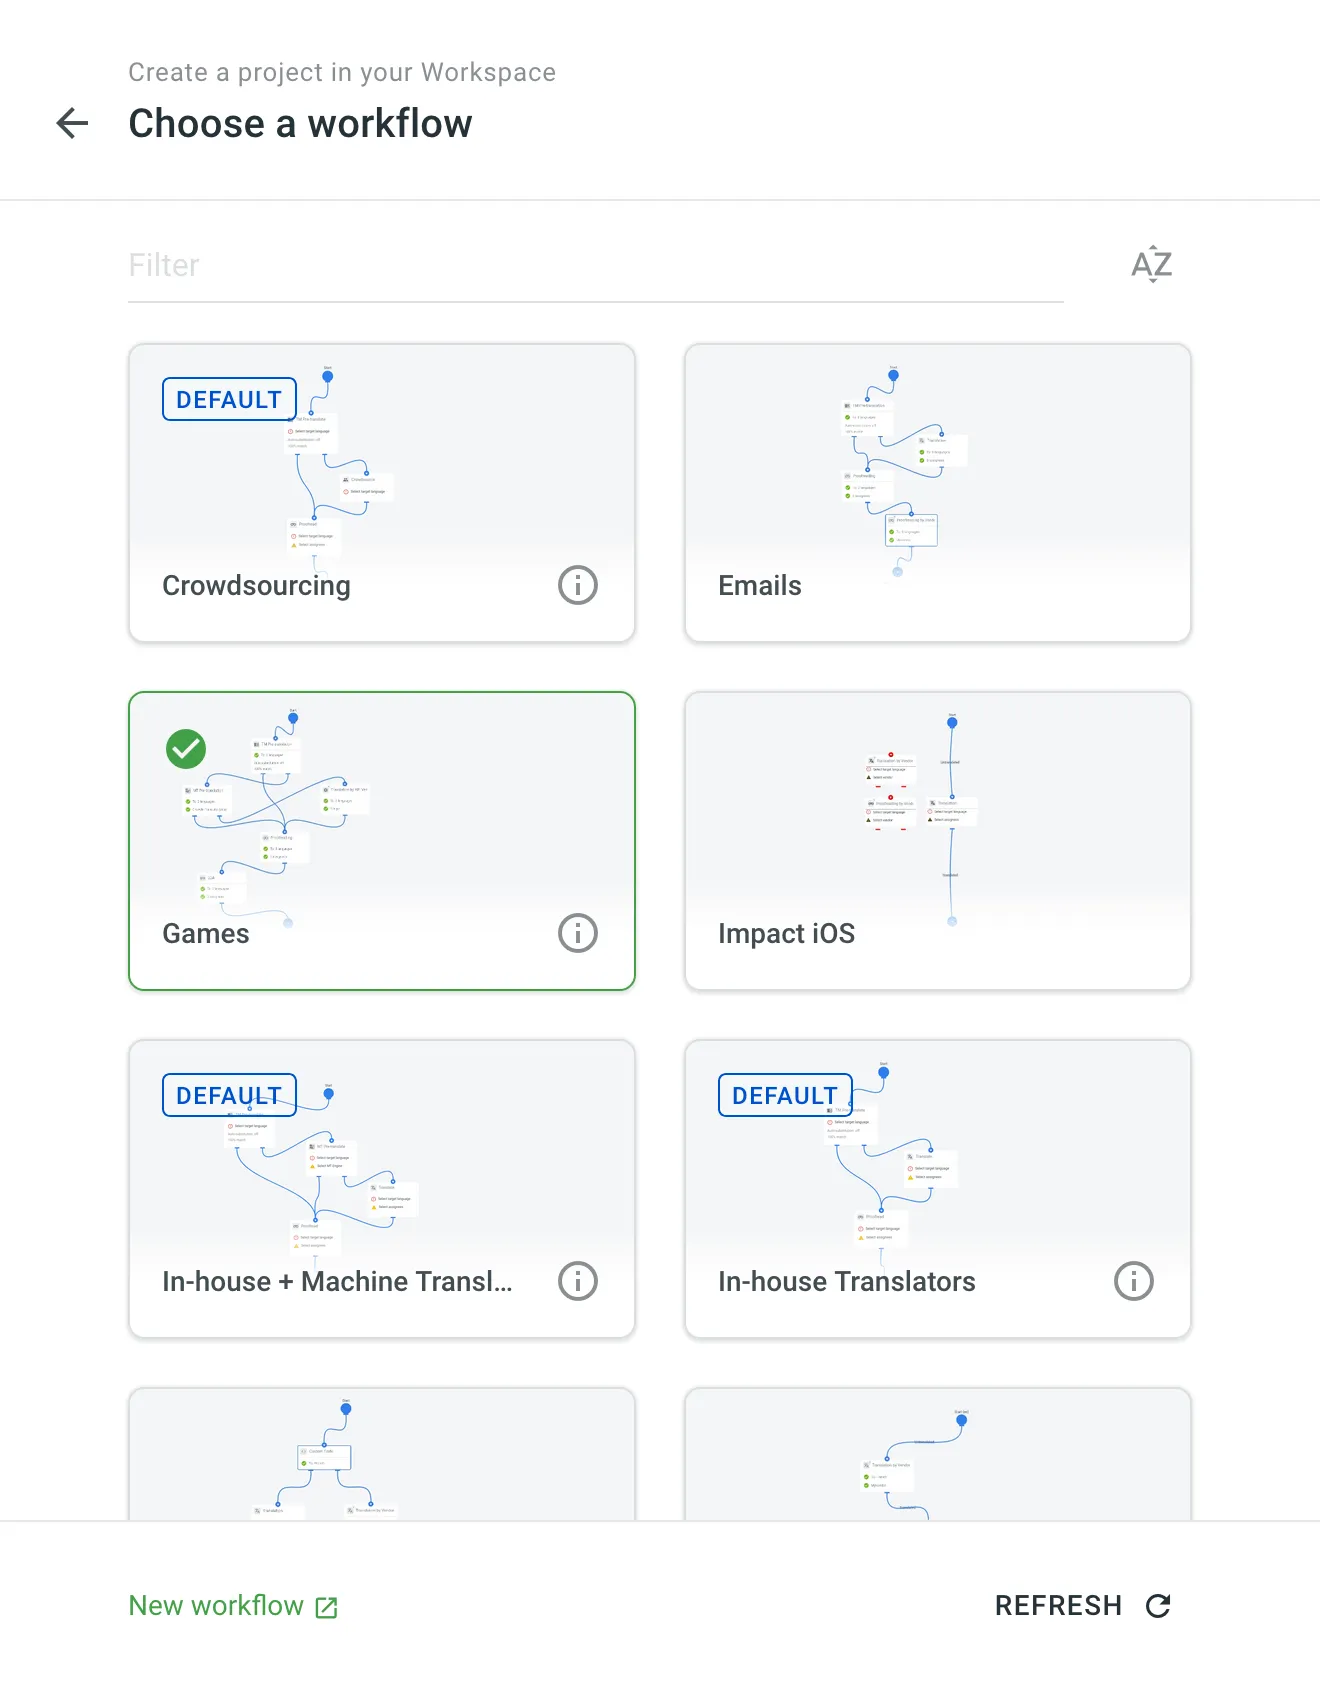Viewport: 1320px width, 1692px height.
Task: Select the Emails workflow card
Action: click(x=937, y=490)
